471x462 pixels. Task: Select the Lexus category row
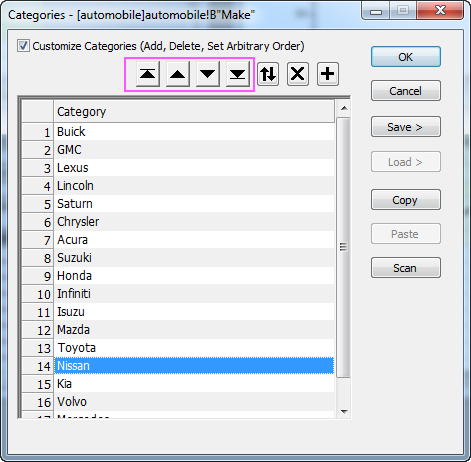194,168
